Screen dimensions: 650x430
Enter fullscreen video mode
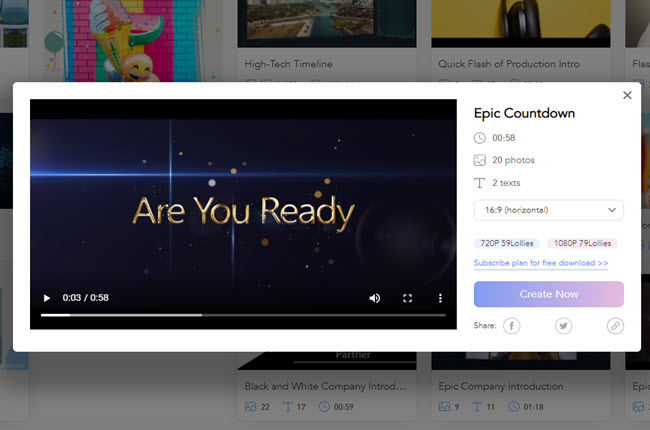tap(408, 298)
